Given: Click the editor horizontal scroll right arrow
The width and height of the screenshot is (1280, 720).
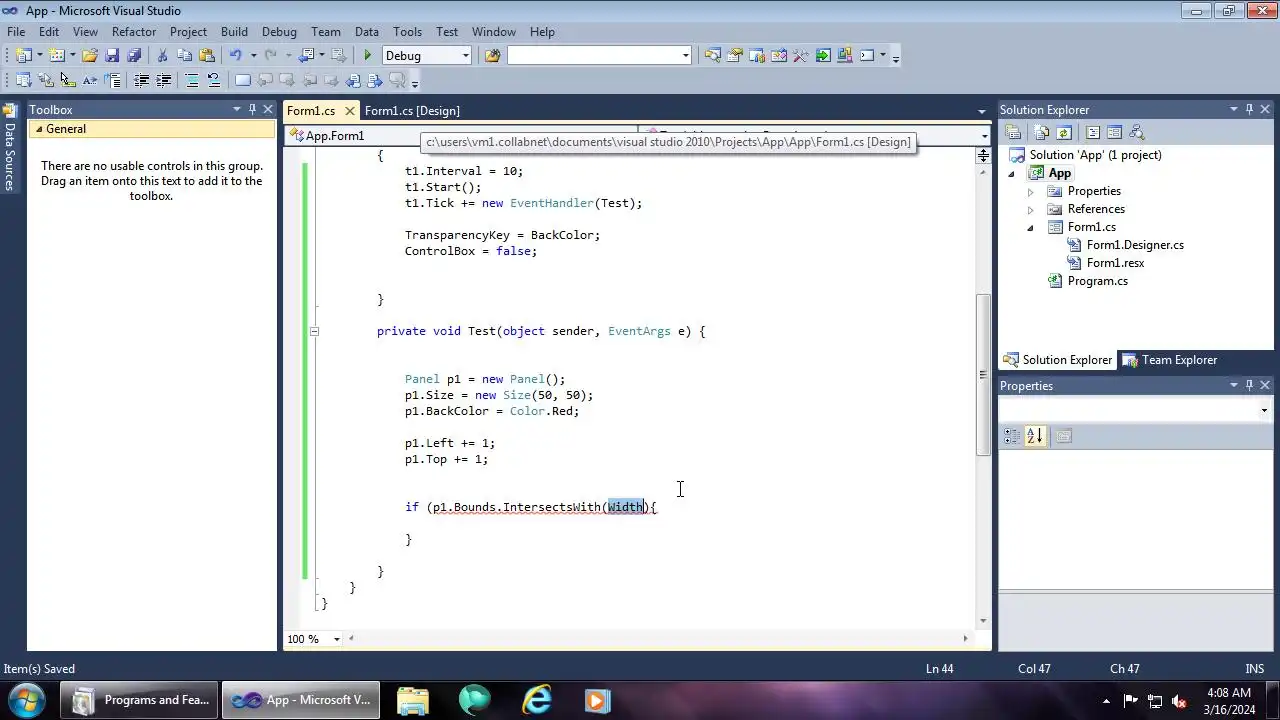Looking at the screenshot, I should tap(965, 638).
